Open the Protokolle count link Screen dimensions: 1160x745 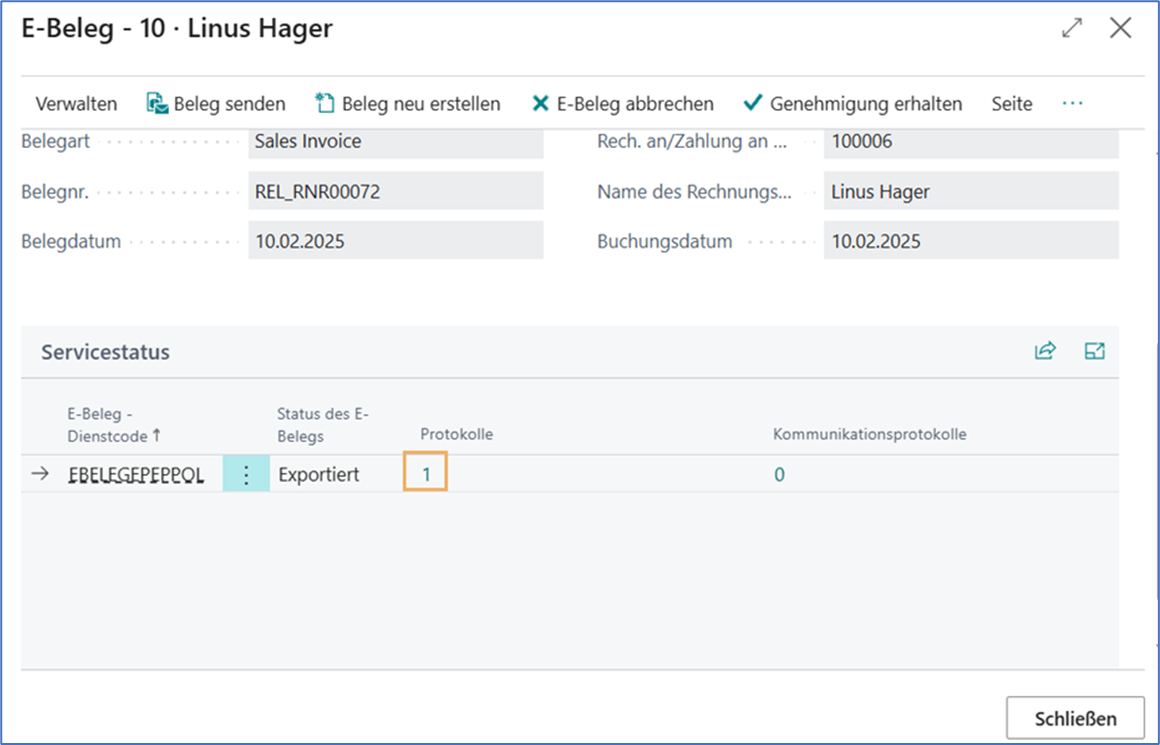[426, 475]
